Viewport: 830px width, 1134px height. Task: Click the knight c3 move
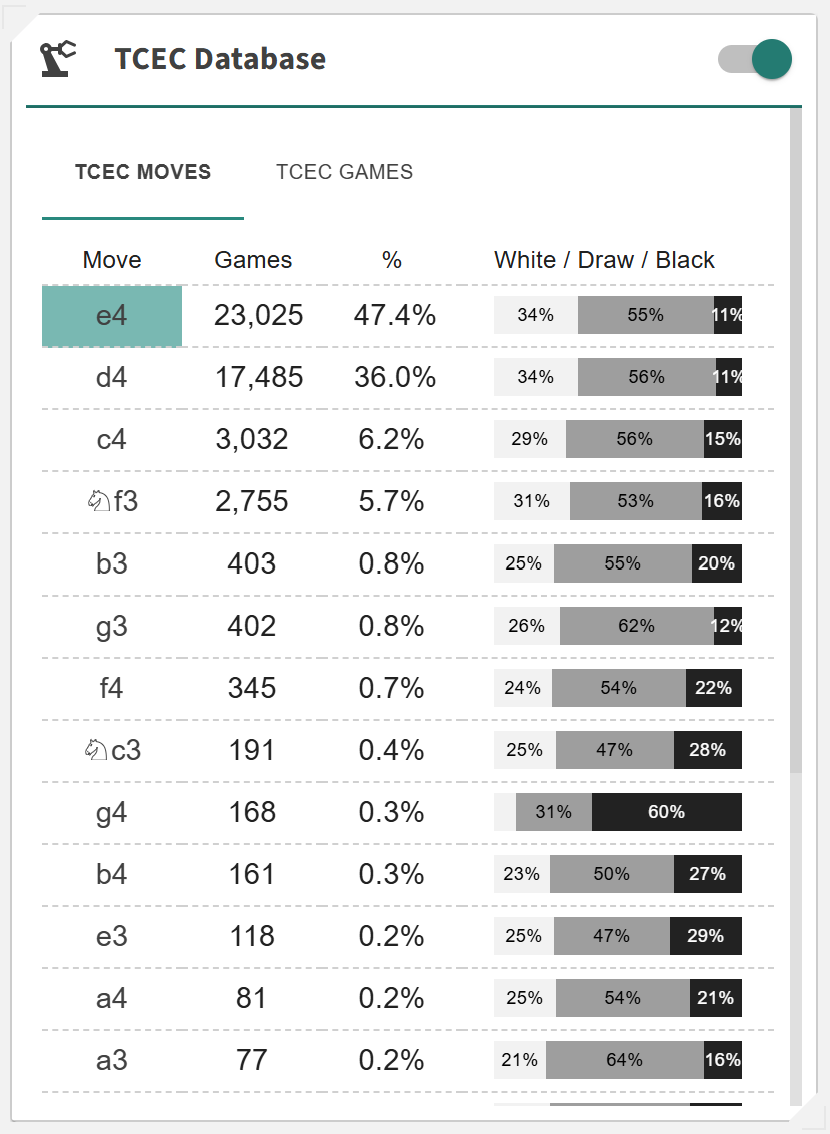(x=112, y=750)
